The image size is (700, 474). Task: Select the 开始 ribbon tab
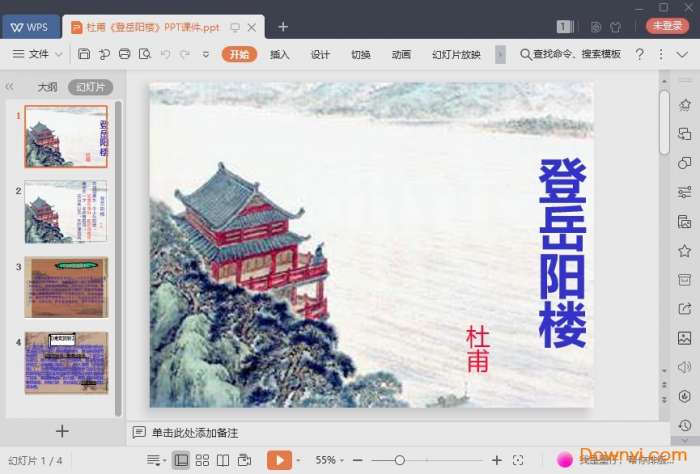[239, 54]
